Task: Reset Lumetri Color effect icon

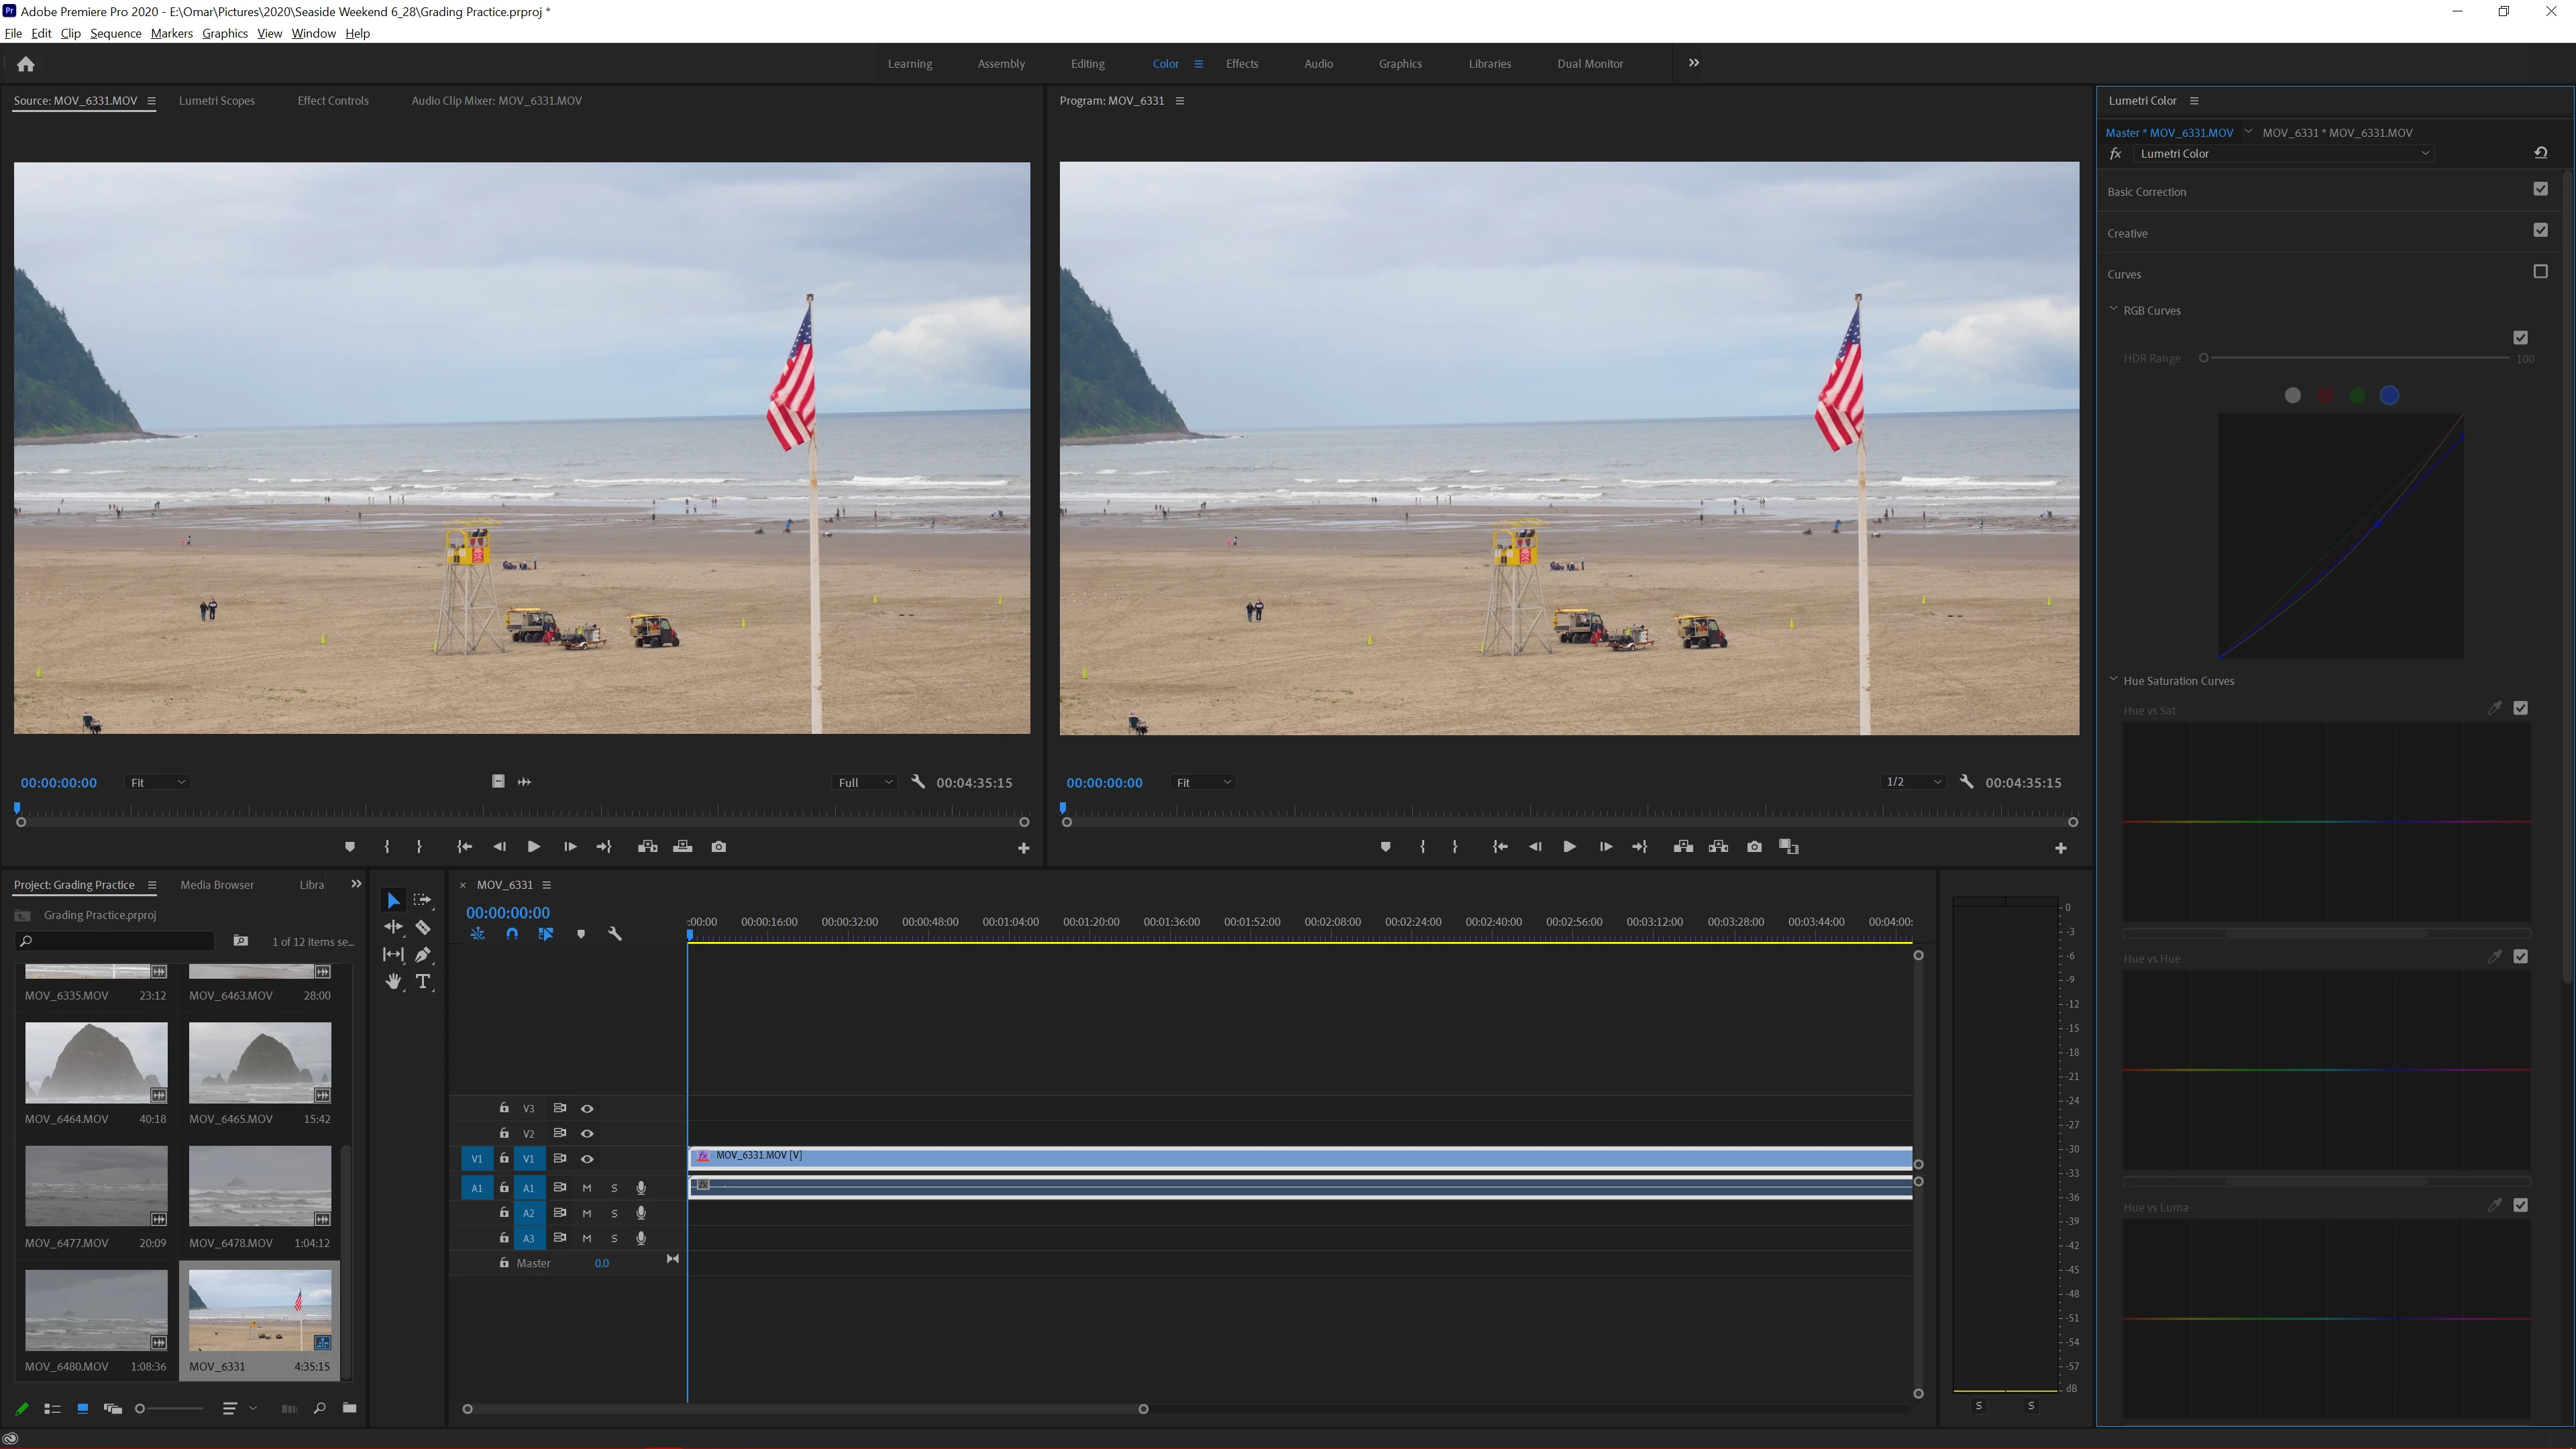Action: pos(2540,153)
